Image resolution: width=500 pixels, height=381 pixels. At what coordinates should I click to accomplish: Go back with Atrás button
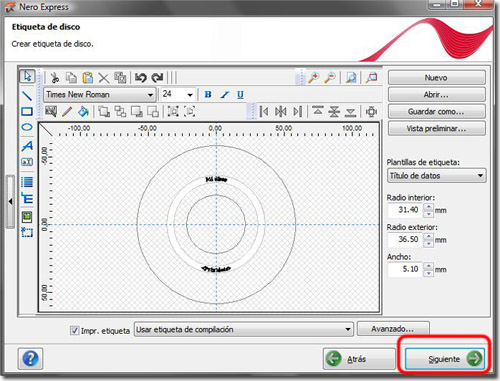pyautogui.click(x=359, y=359)
